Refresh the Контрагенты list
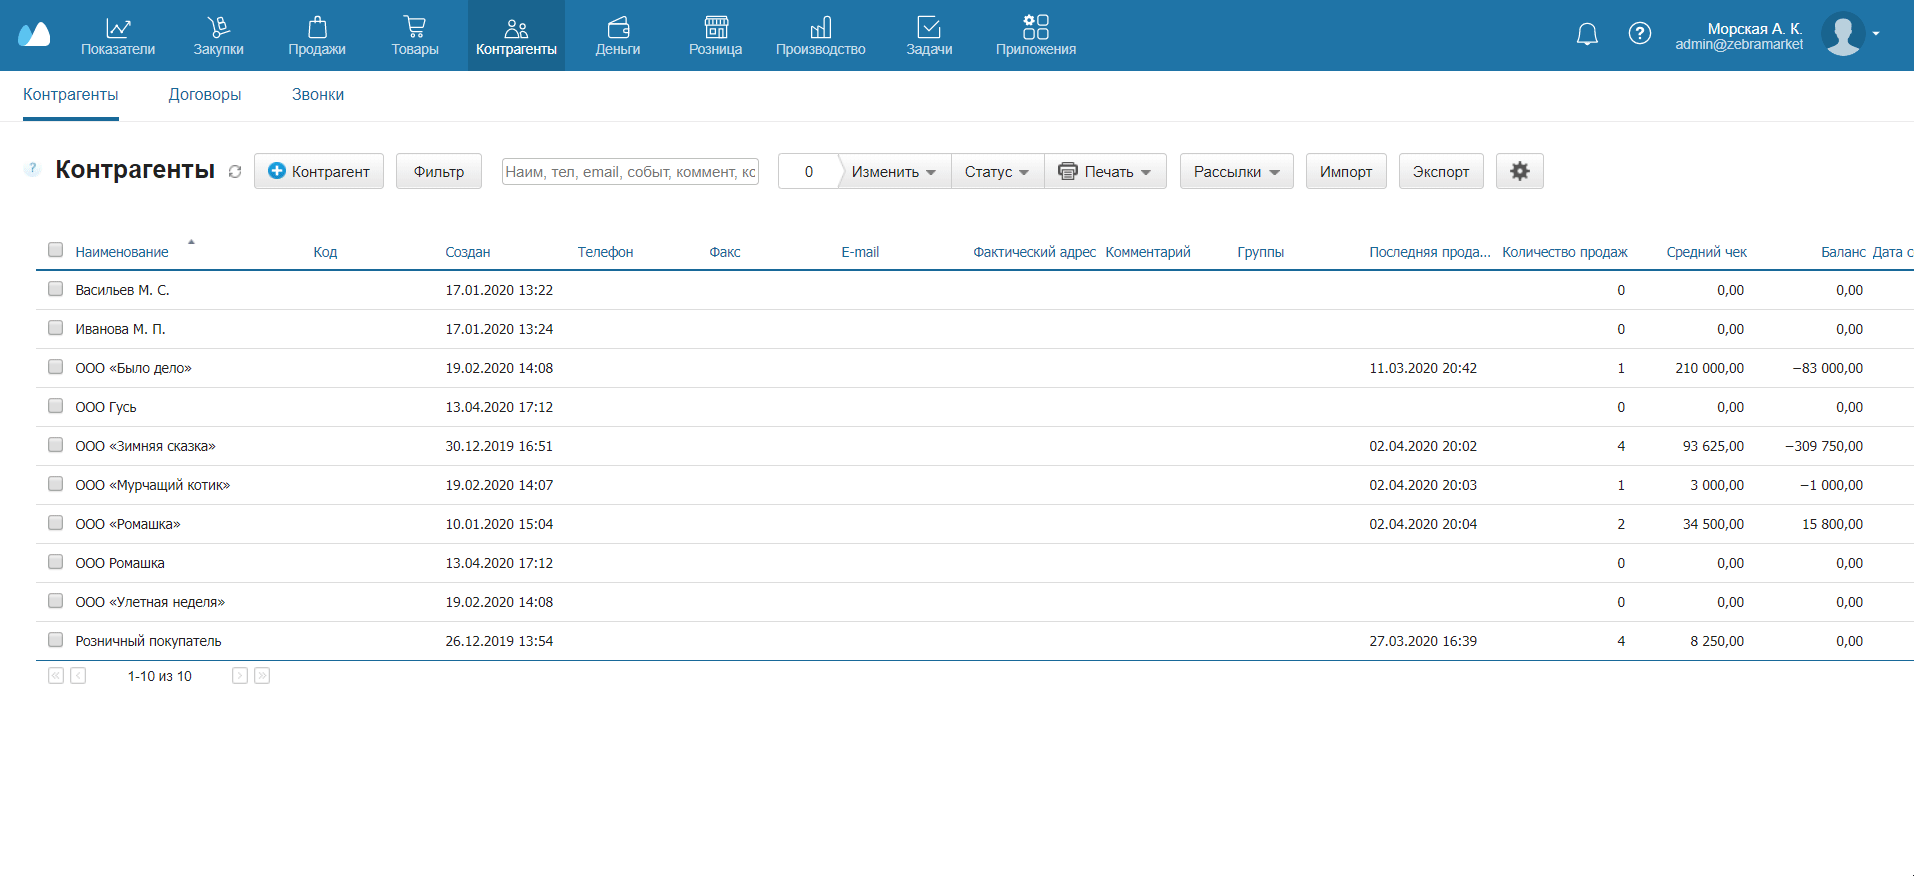The image size is (1914, 876). click(x=235, y=172)
